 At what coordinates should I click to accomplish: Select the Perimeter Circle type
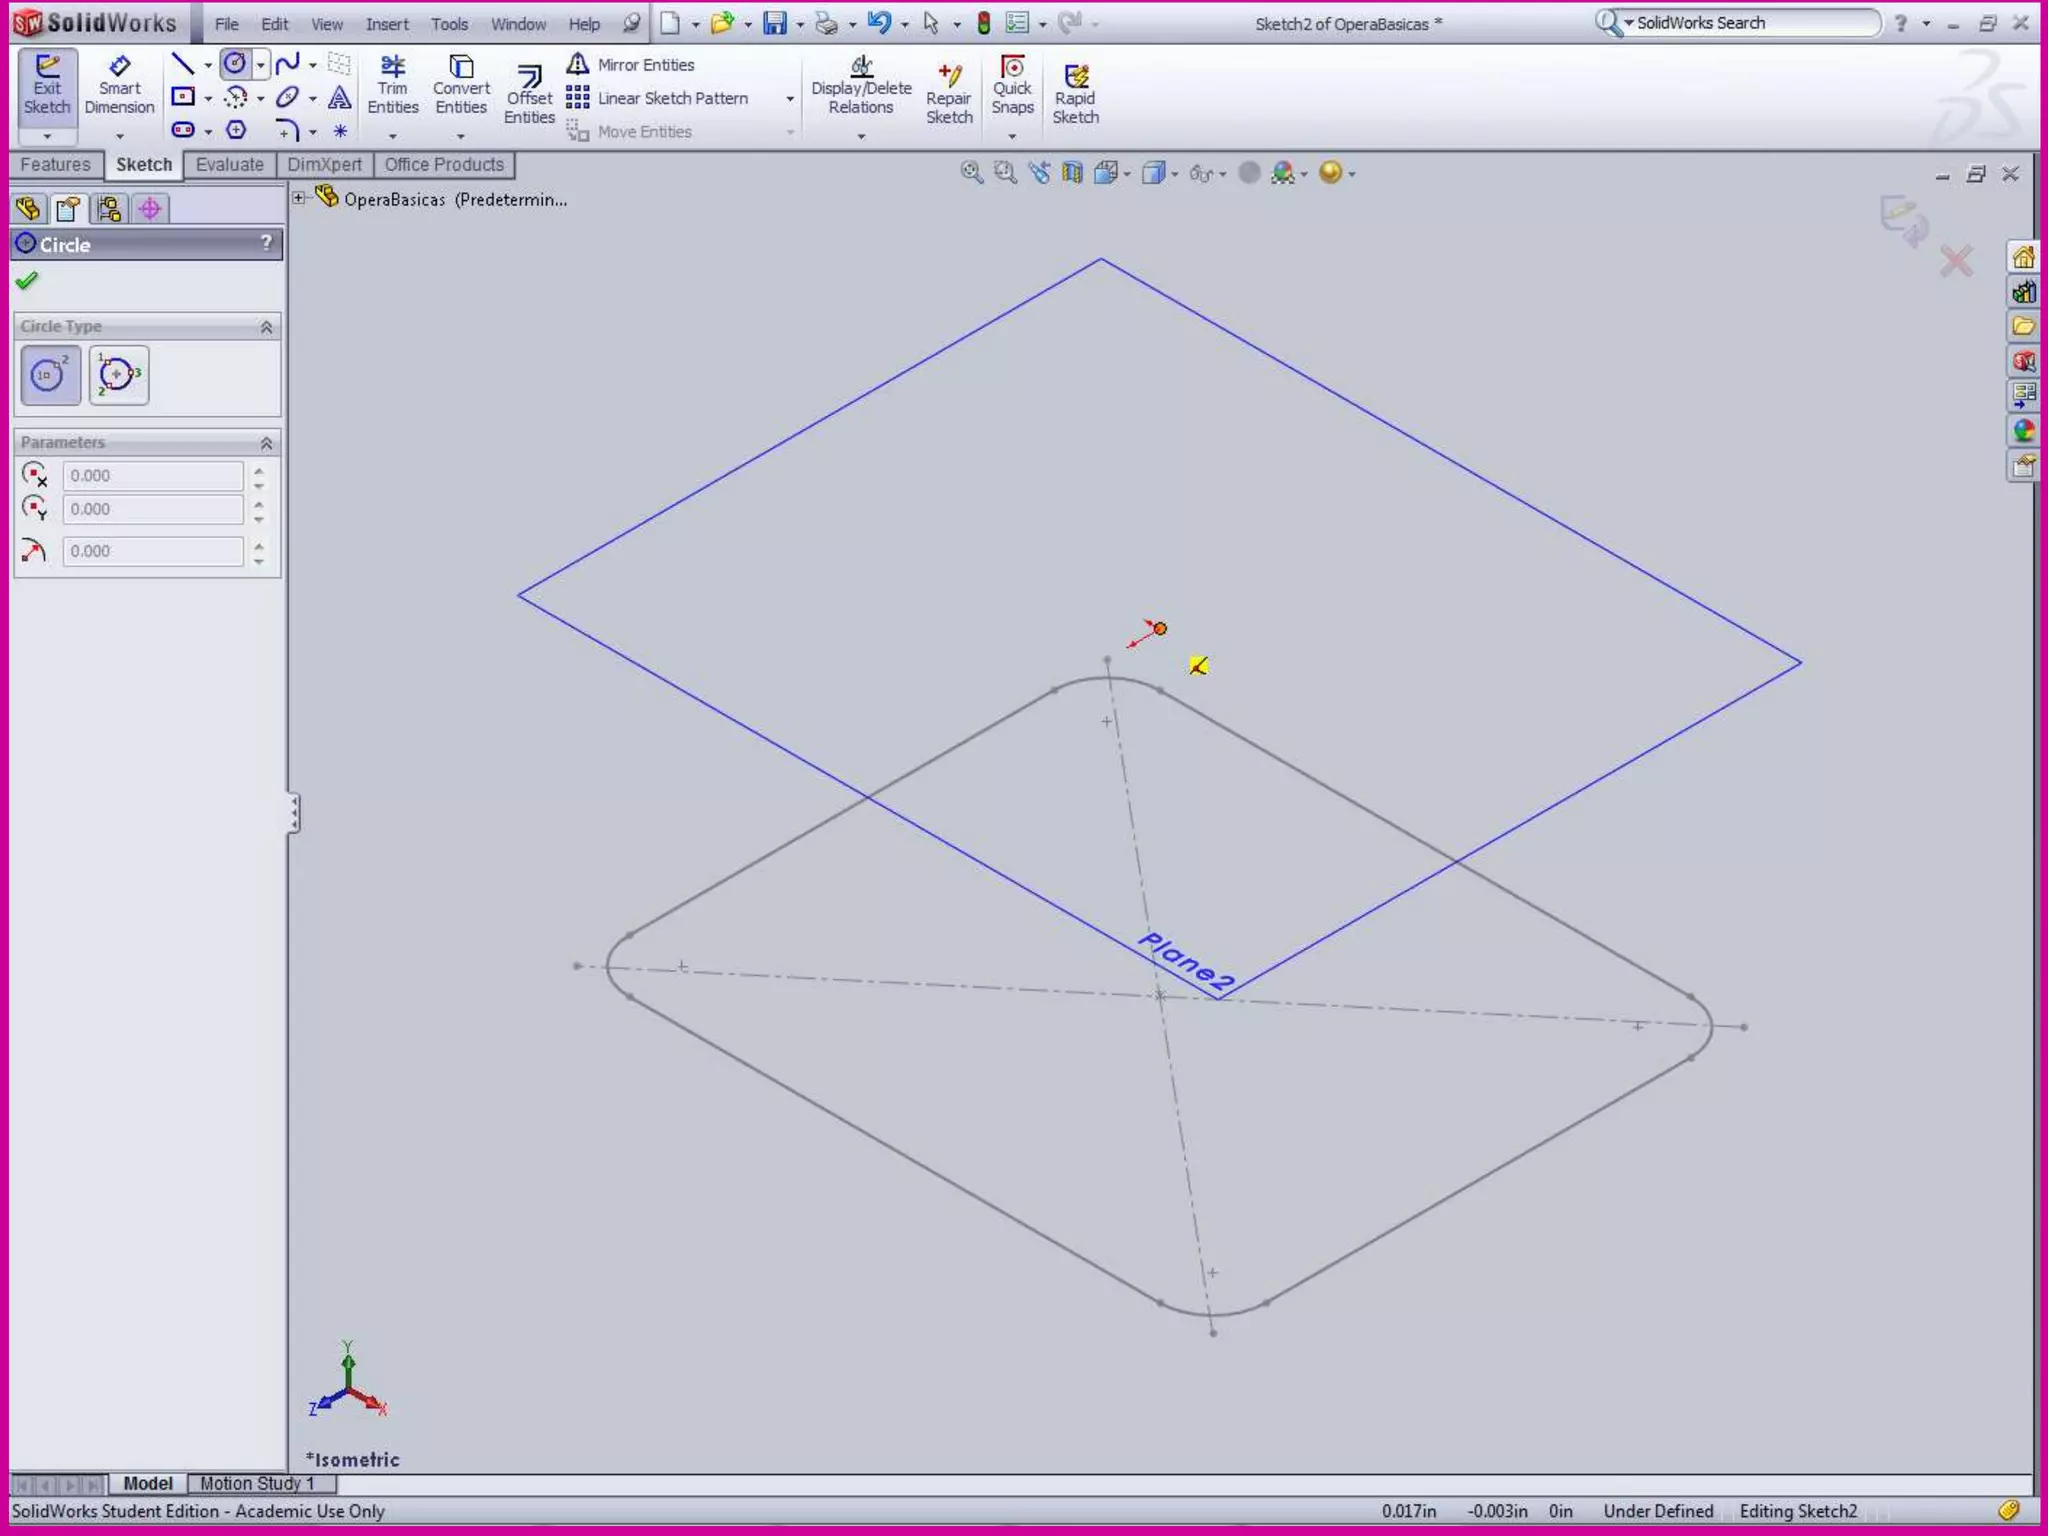tap(119, 375)
